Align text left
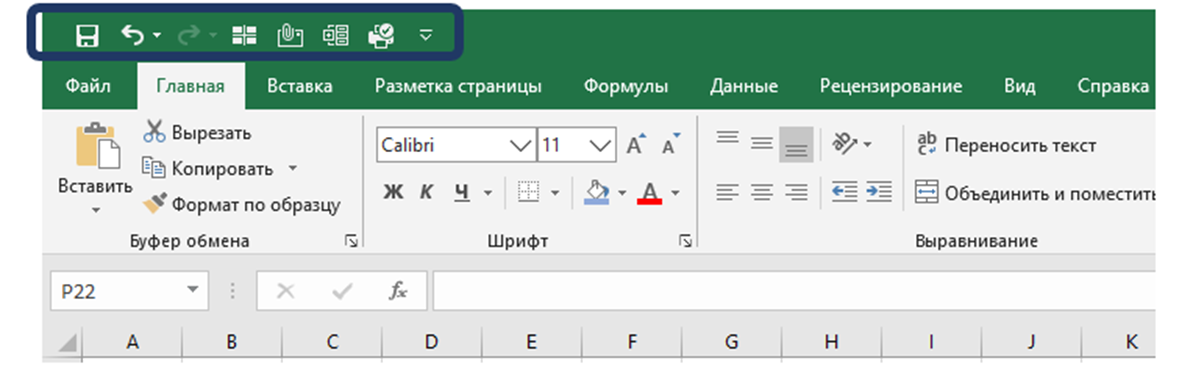The height and width of the screenshot is (372, 1179). [x=726, y=192]
